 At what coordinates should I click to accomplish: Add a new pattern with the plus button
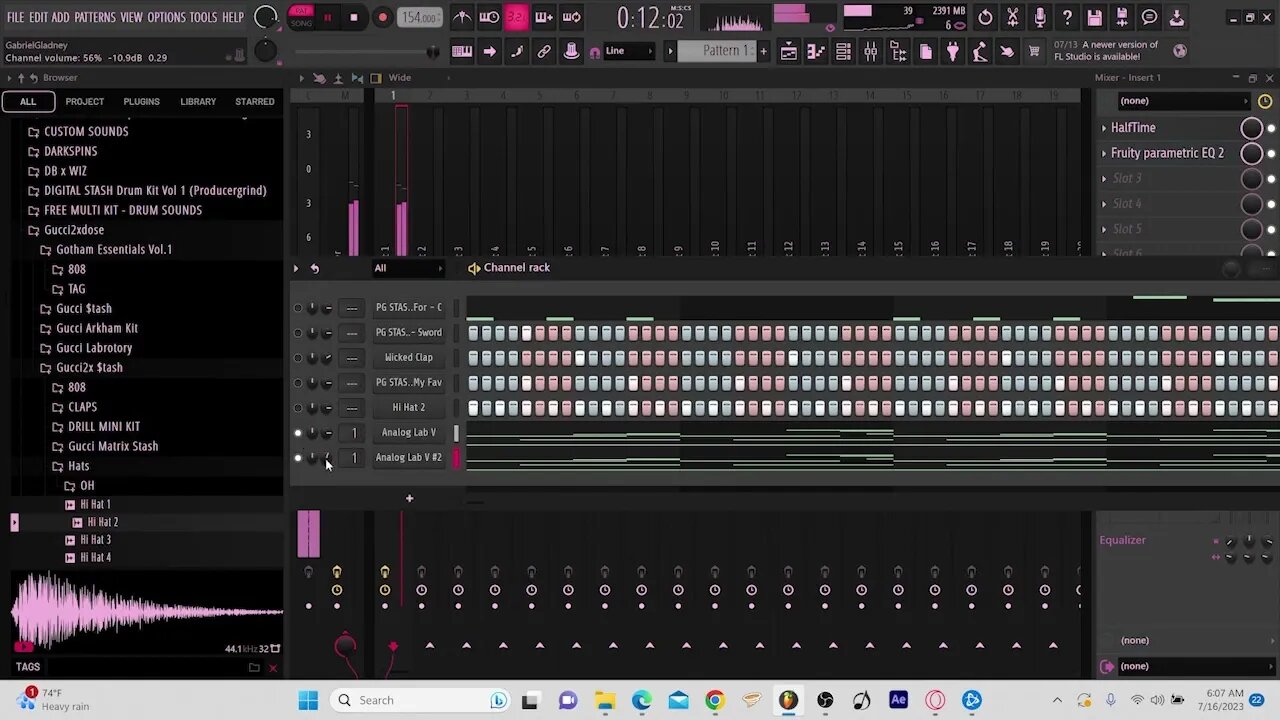click(763, 51)
